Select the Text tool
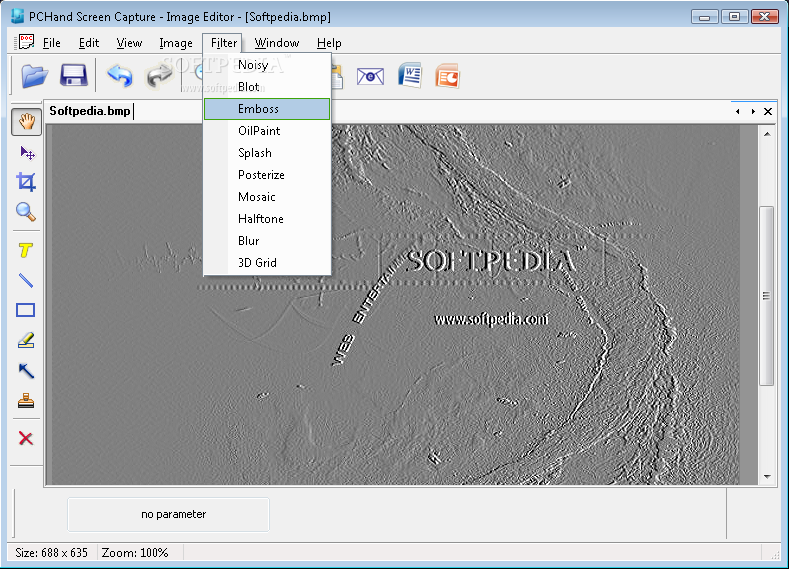The image size is (789, 569). pyautogui.click(x=26, y=250)
